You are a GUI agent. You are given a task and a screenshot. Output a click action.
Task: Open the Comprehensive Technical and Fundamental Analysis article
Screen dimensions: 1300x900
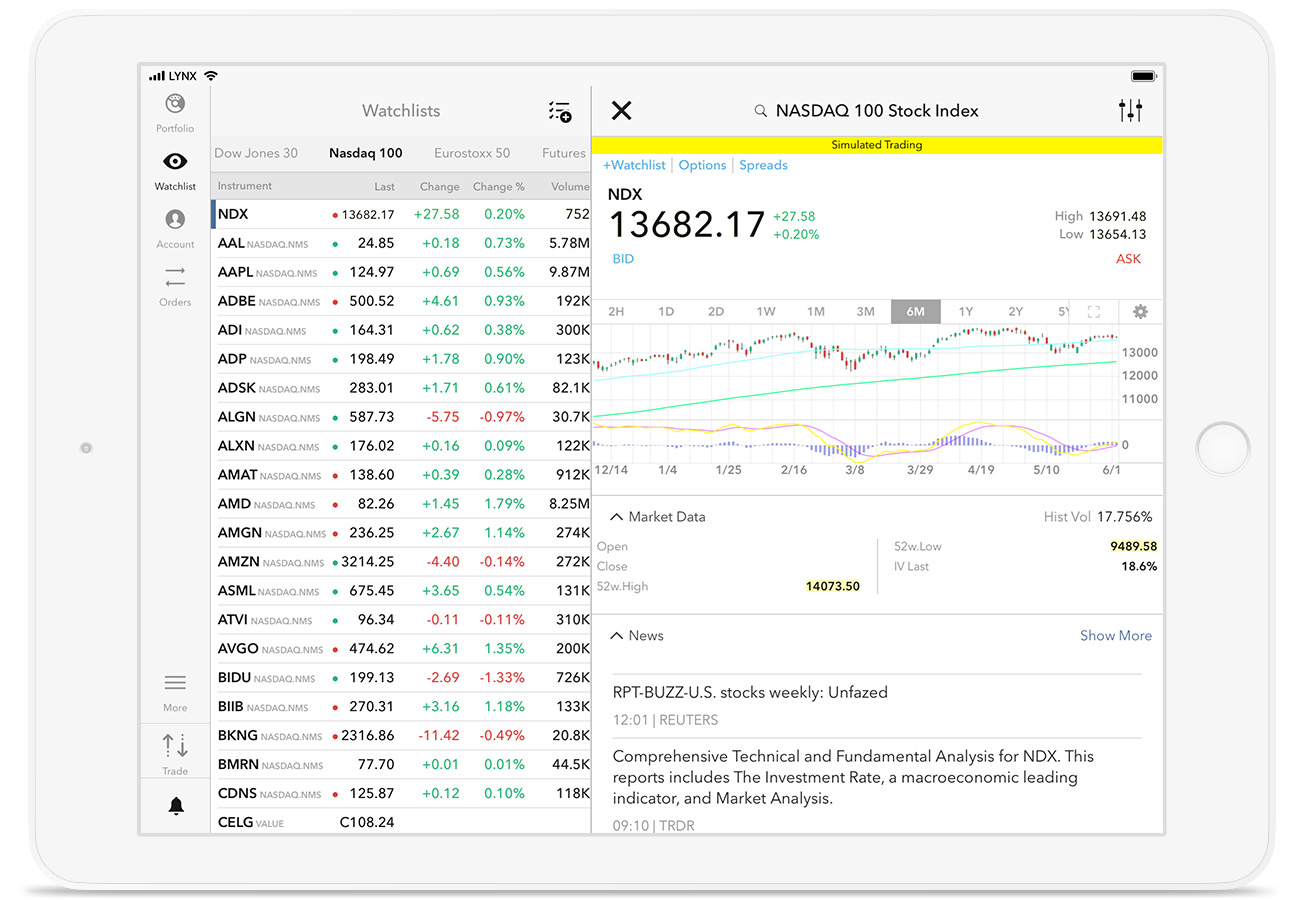pyautogui.click(x=853, y=777)
